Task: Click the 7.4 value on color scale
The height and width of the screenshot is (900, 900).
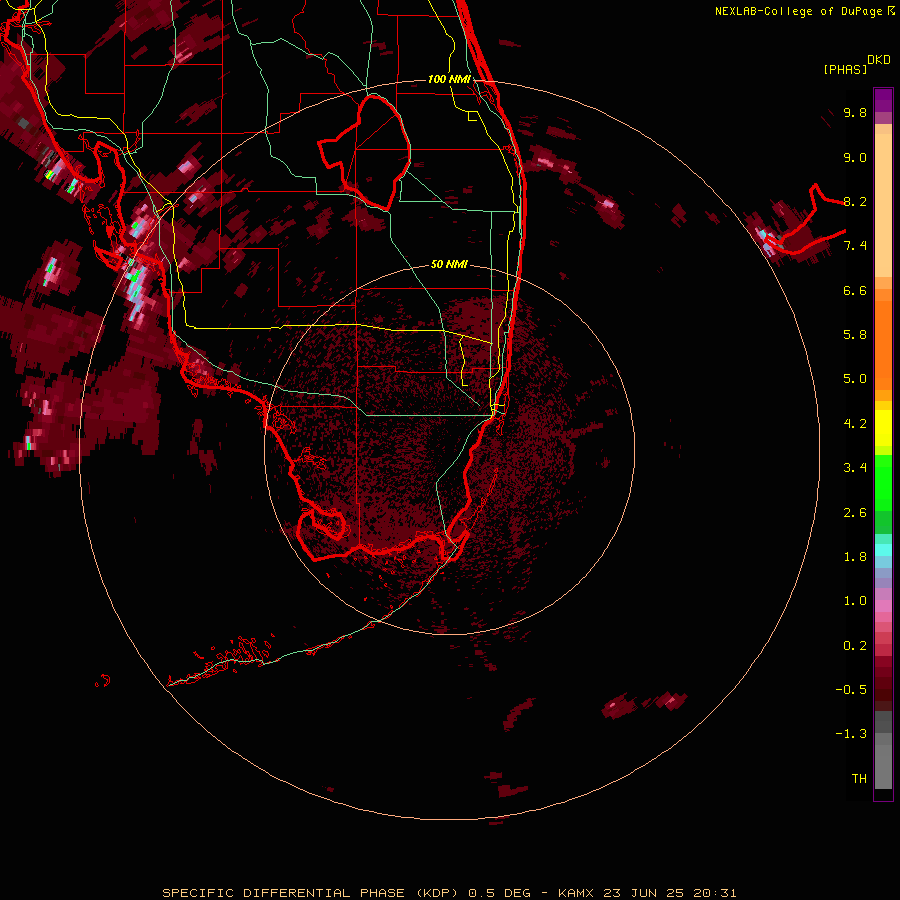Action: (x=855, y=246)
